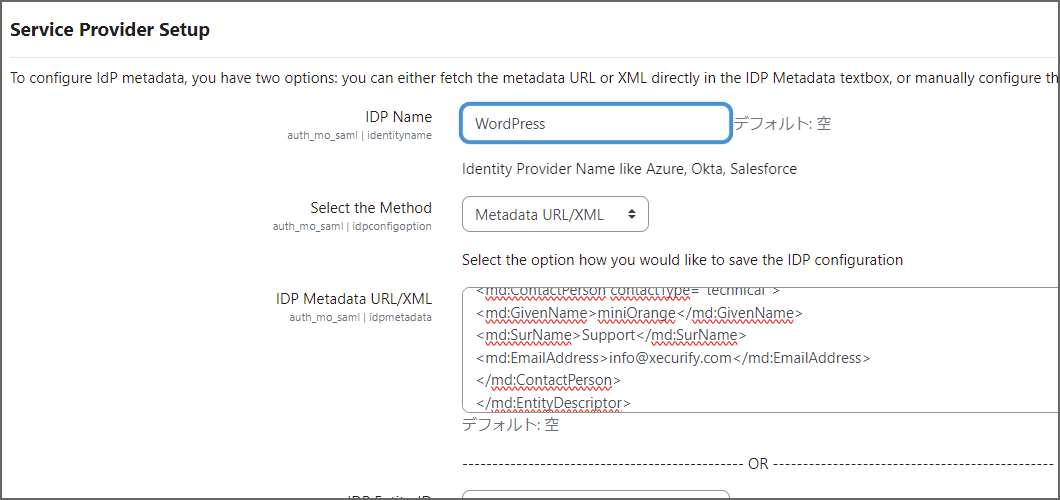The width and height of the screenshot is (1060, 500).
Task: Click the 'auth_mo_saml | idpmetadata' text
Action: click(x=361, y=317)
